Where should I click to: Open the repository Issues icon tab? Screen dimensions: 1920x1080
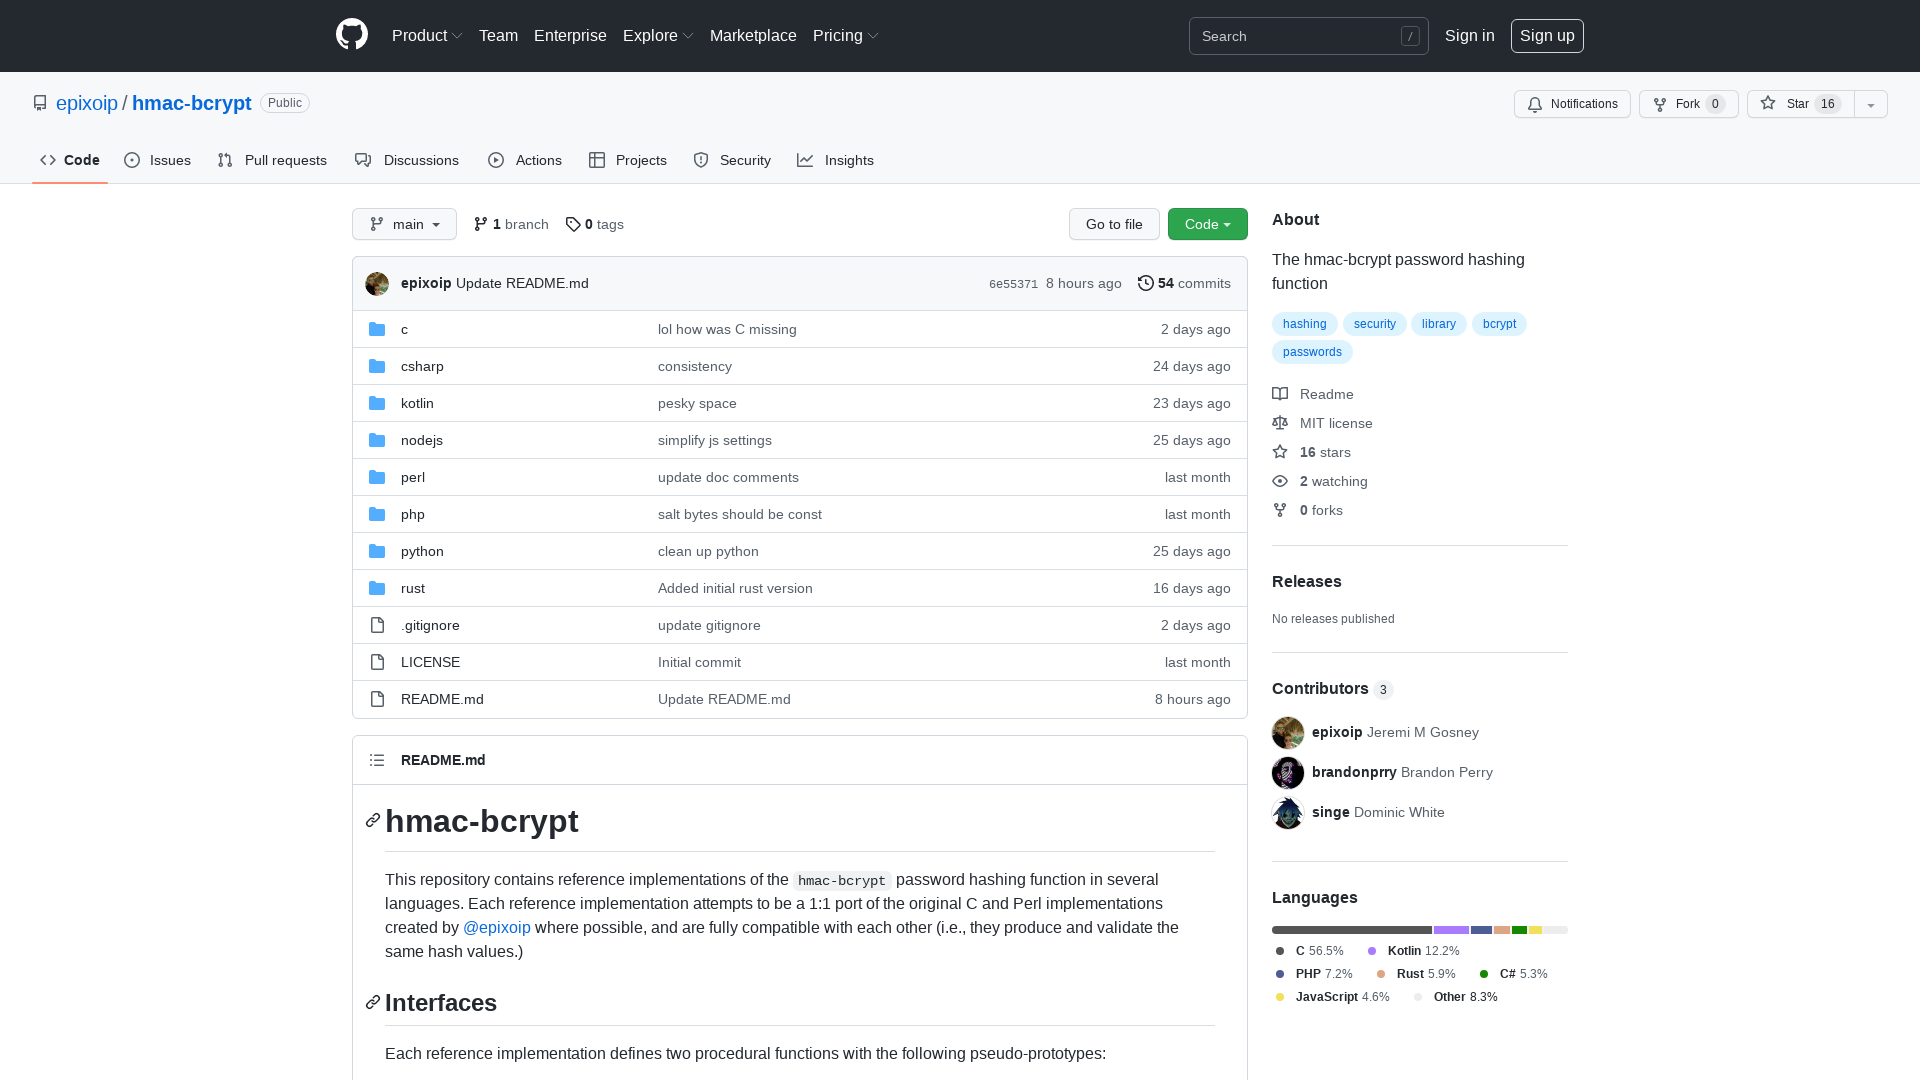132,160
